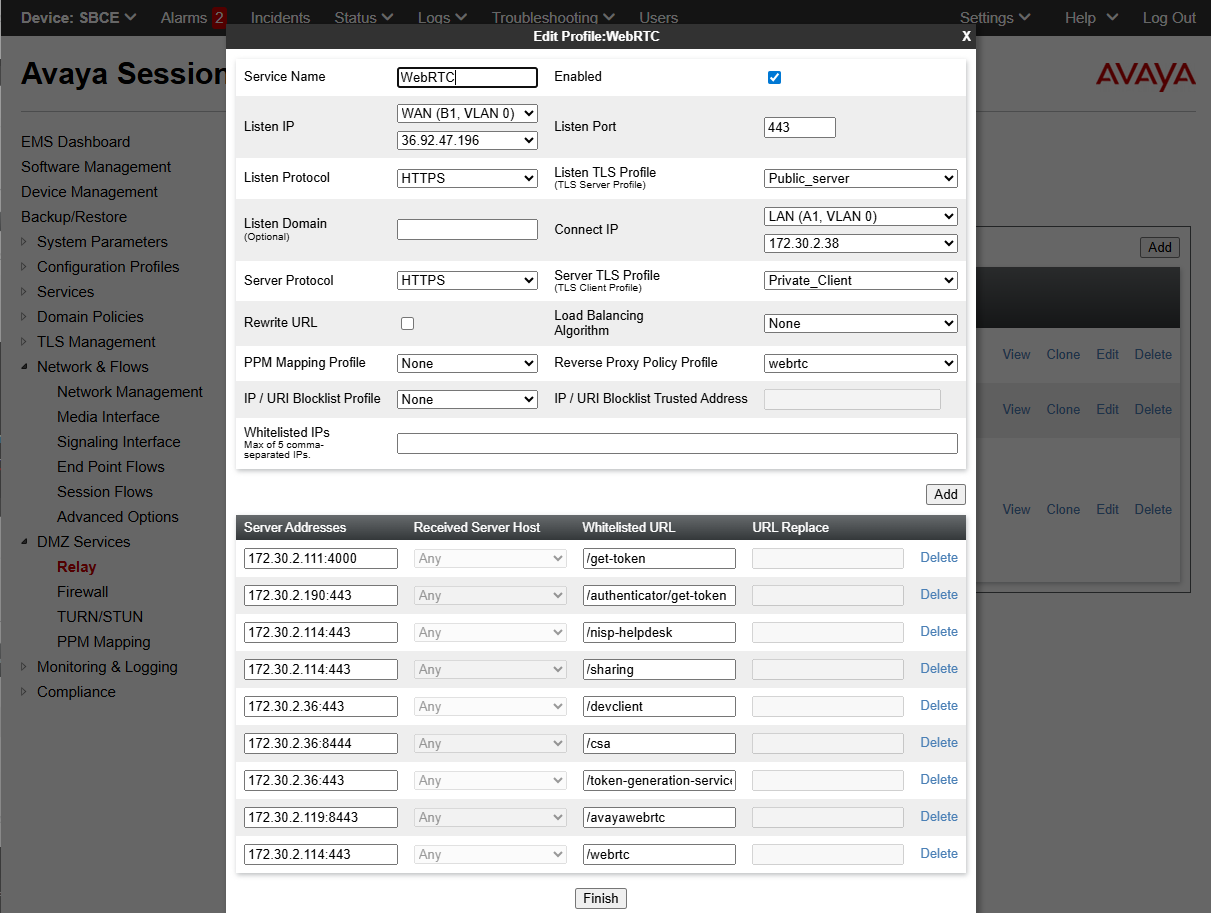Open the Status menu
The height and width of the screenshot is (913, 1211).
click(x=363, y=17)
